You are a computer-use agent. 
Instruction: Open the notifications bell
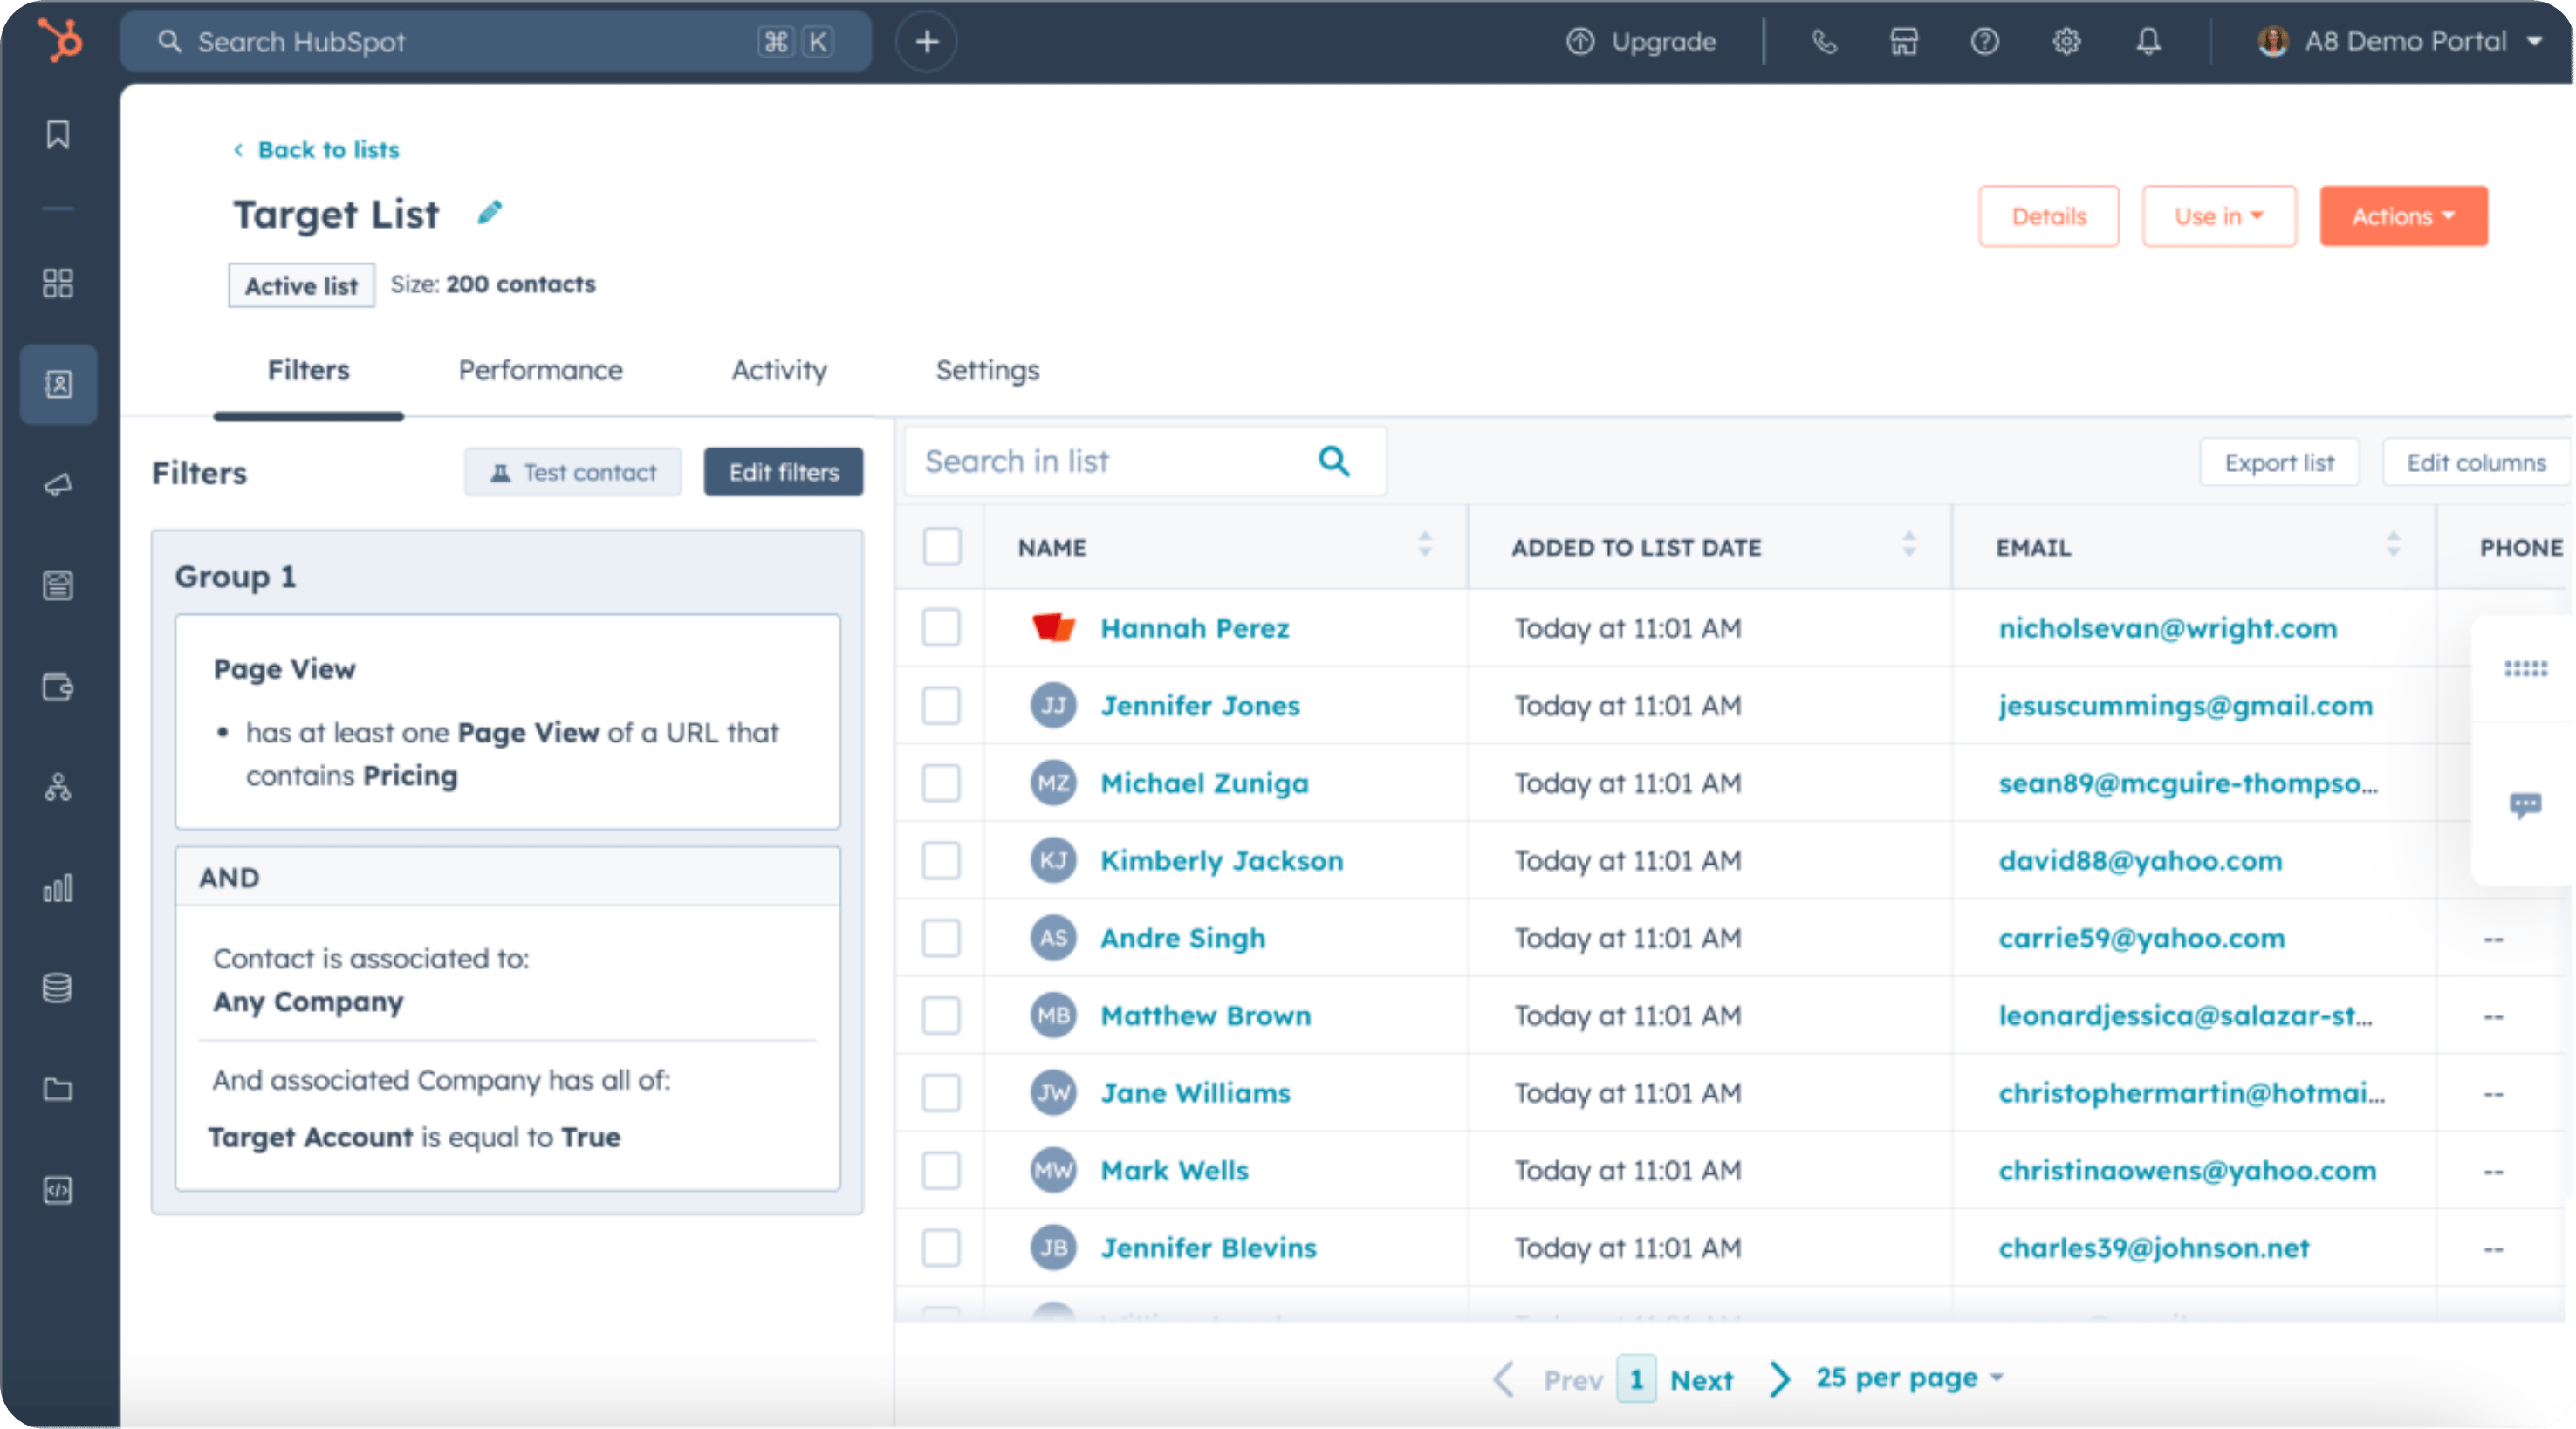(2148, 42)
